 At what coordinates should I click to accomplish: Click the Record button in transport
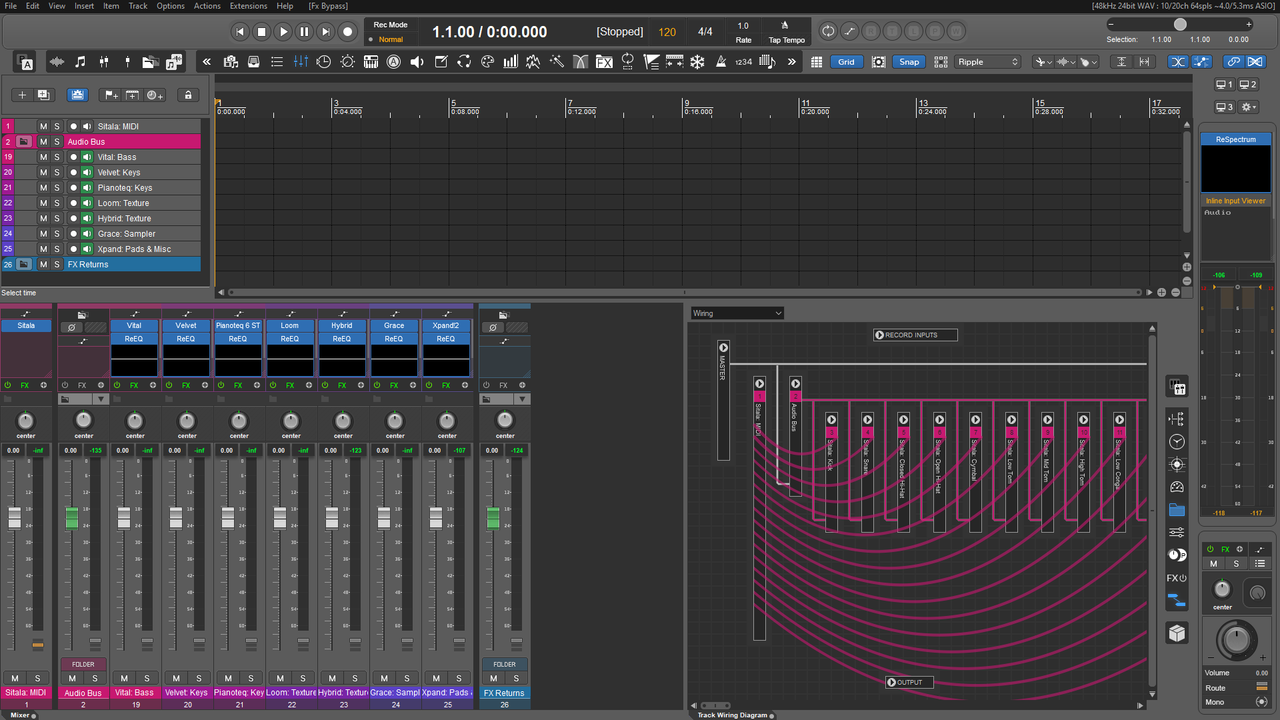[x=348, y=32]
